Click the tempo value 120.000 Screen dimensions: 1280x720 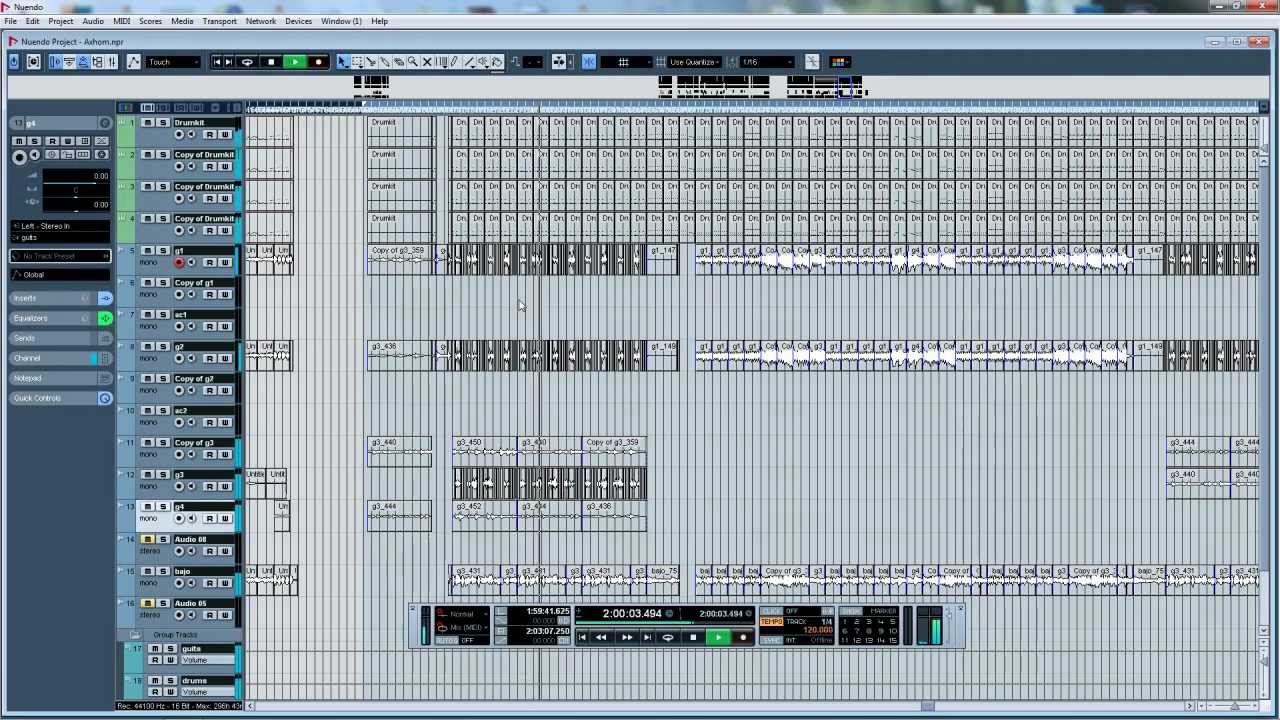pos(818,631)
